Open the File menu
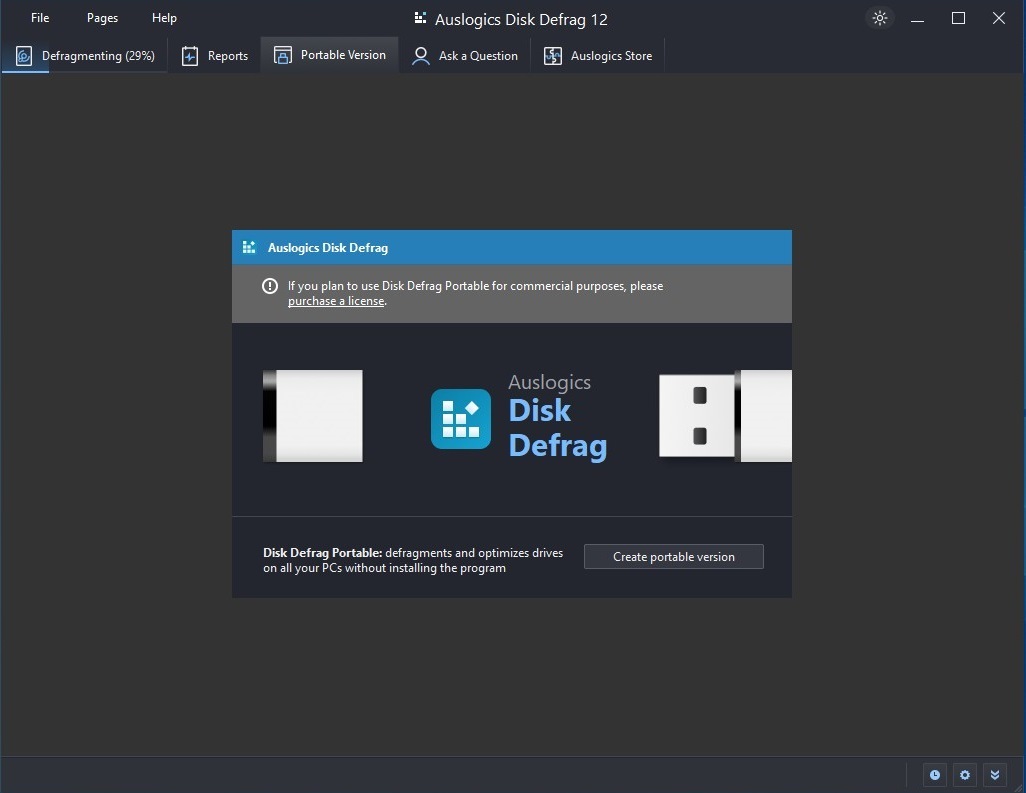Image resolution: width=1026 pixels, height=793 pixels. pos(40,18)
